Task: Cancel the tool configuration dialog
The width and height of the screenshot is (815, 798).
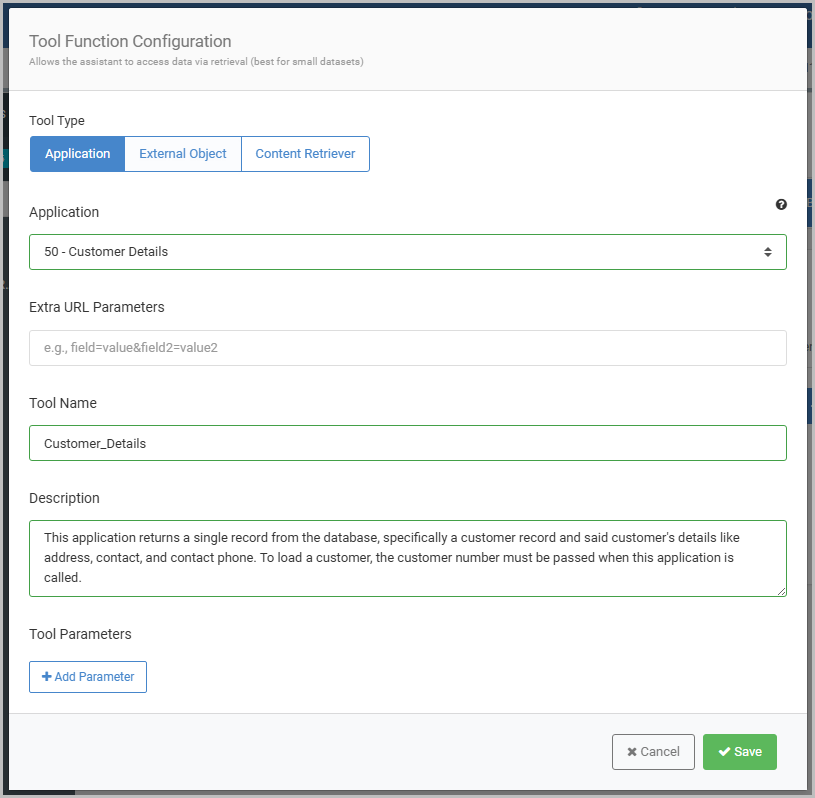Action: pyautogui.click(x=653, y=752)
